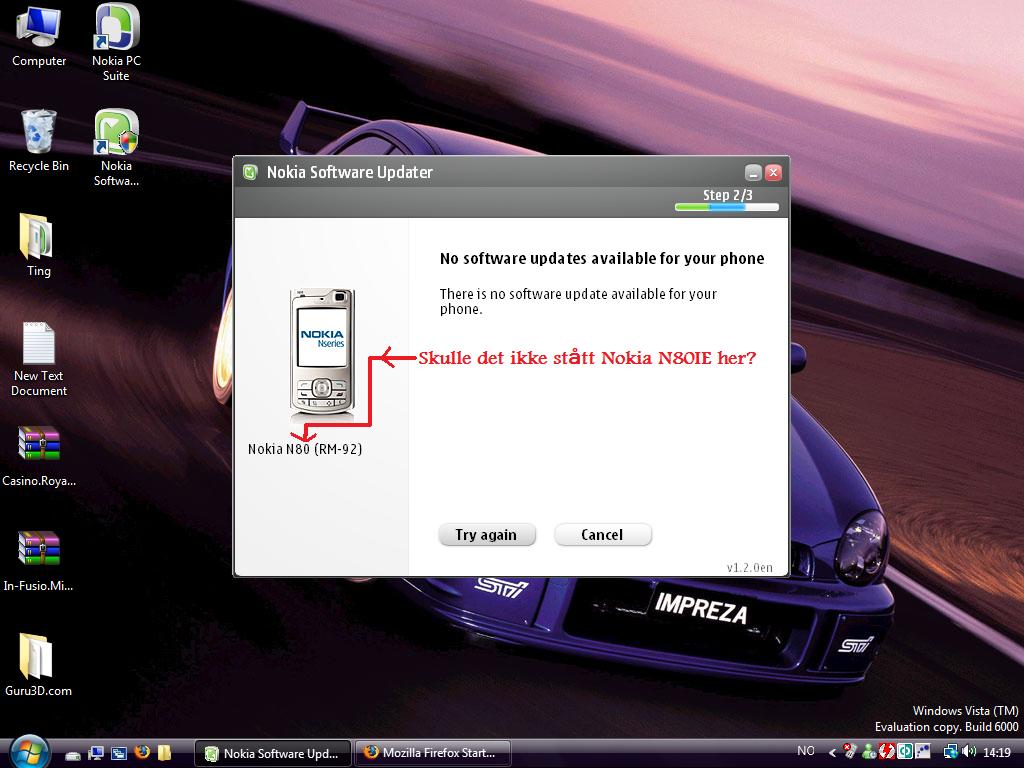Launch Firefox from Quick Launch

[142, 752]
